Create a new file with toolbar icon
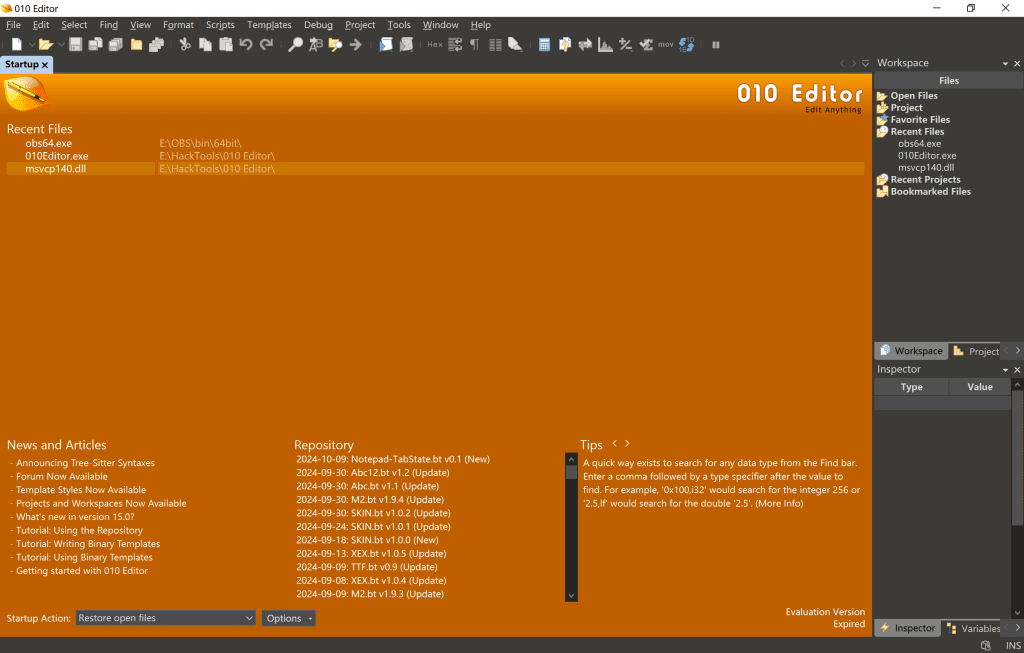Image resolution: width=1024 pixels, height=653 pixels. [x=16, y=44]
